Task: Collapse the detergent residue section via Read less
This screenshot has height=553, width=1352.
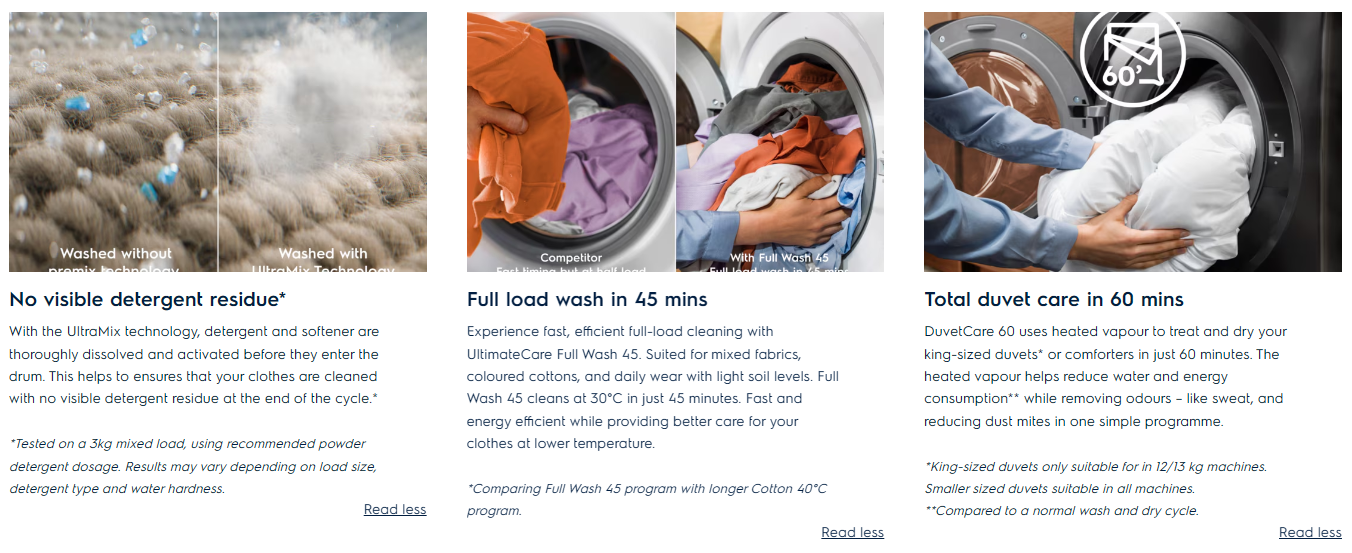Action: (x=395, y=510)
